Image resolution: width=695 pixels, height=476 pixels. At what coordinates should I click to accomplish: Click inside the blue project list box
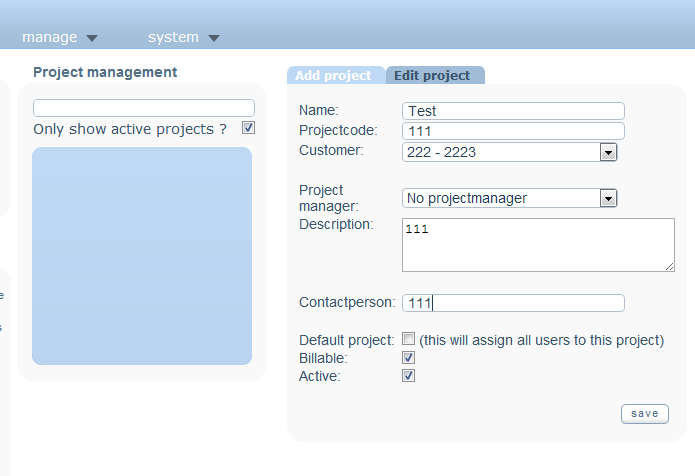pyautogui.click(x=142, y=255)
